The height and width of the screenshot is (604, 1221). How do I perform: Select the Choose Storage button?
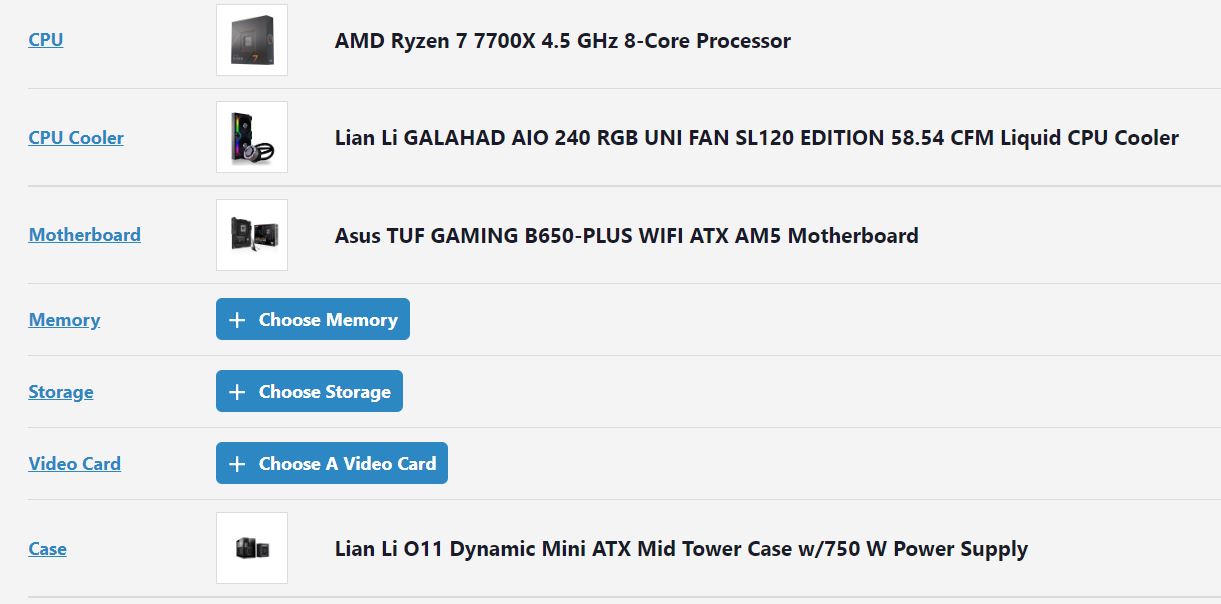coord(309,391)
